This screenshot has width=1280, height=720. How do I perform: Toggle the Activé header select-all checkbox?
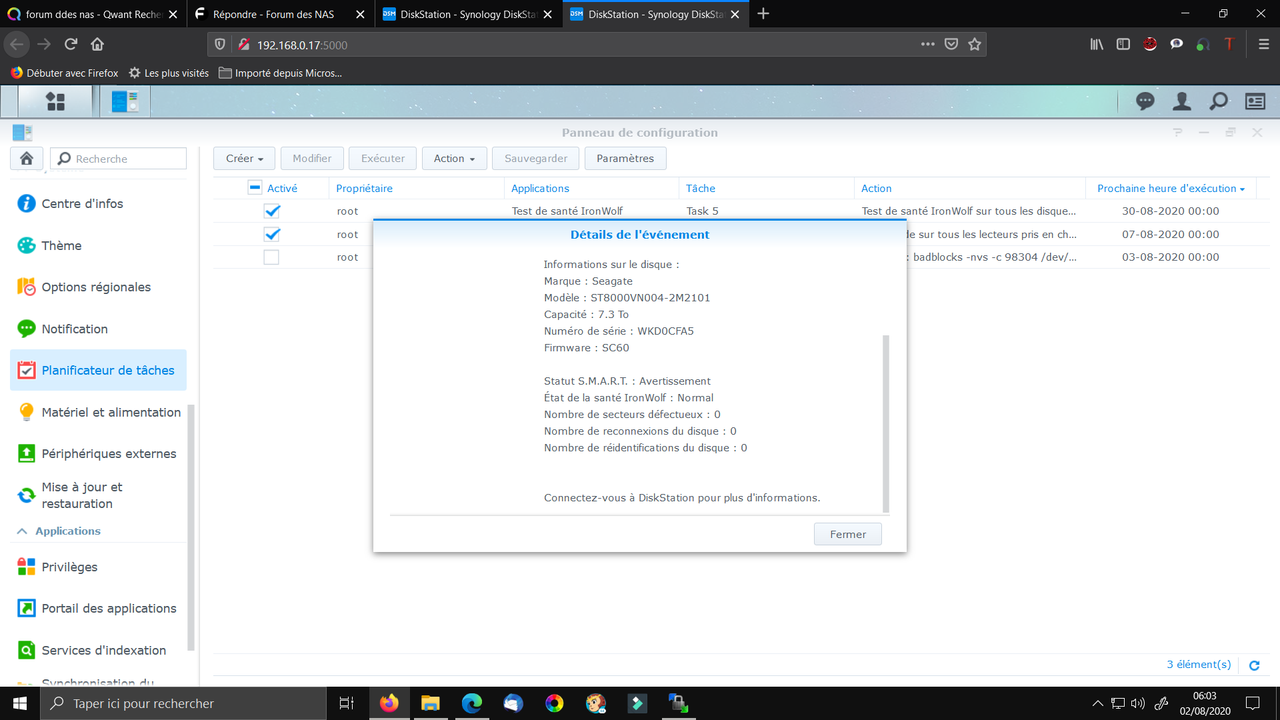click(x=255, y=188)
